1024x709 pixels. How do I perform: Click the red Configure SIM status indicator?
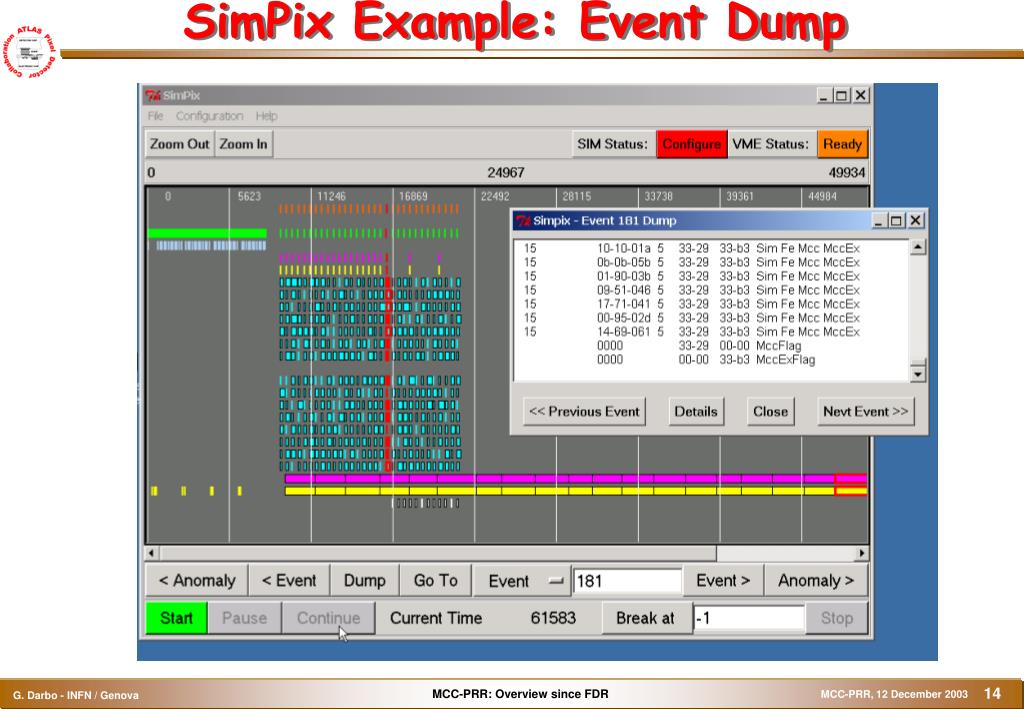[x=692, y=144]
